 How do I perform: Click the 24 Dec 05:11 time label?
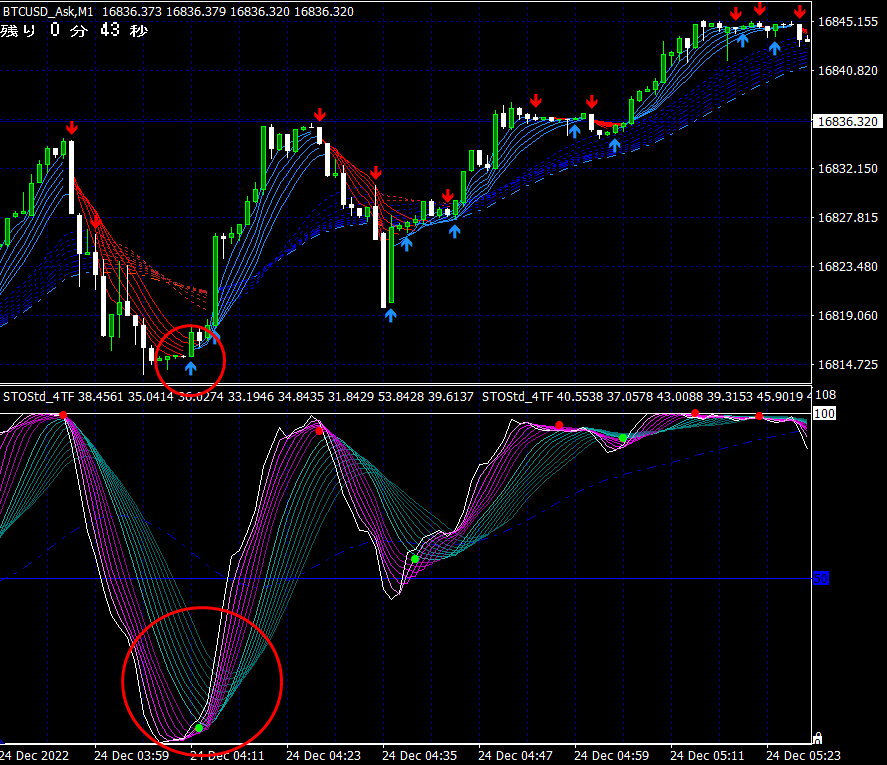point(707,756)
